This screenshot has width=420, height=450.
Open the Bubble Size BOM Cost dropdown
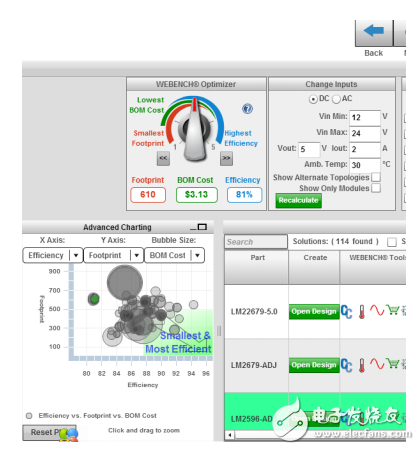click(x=174, y=255)
